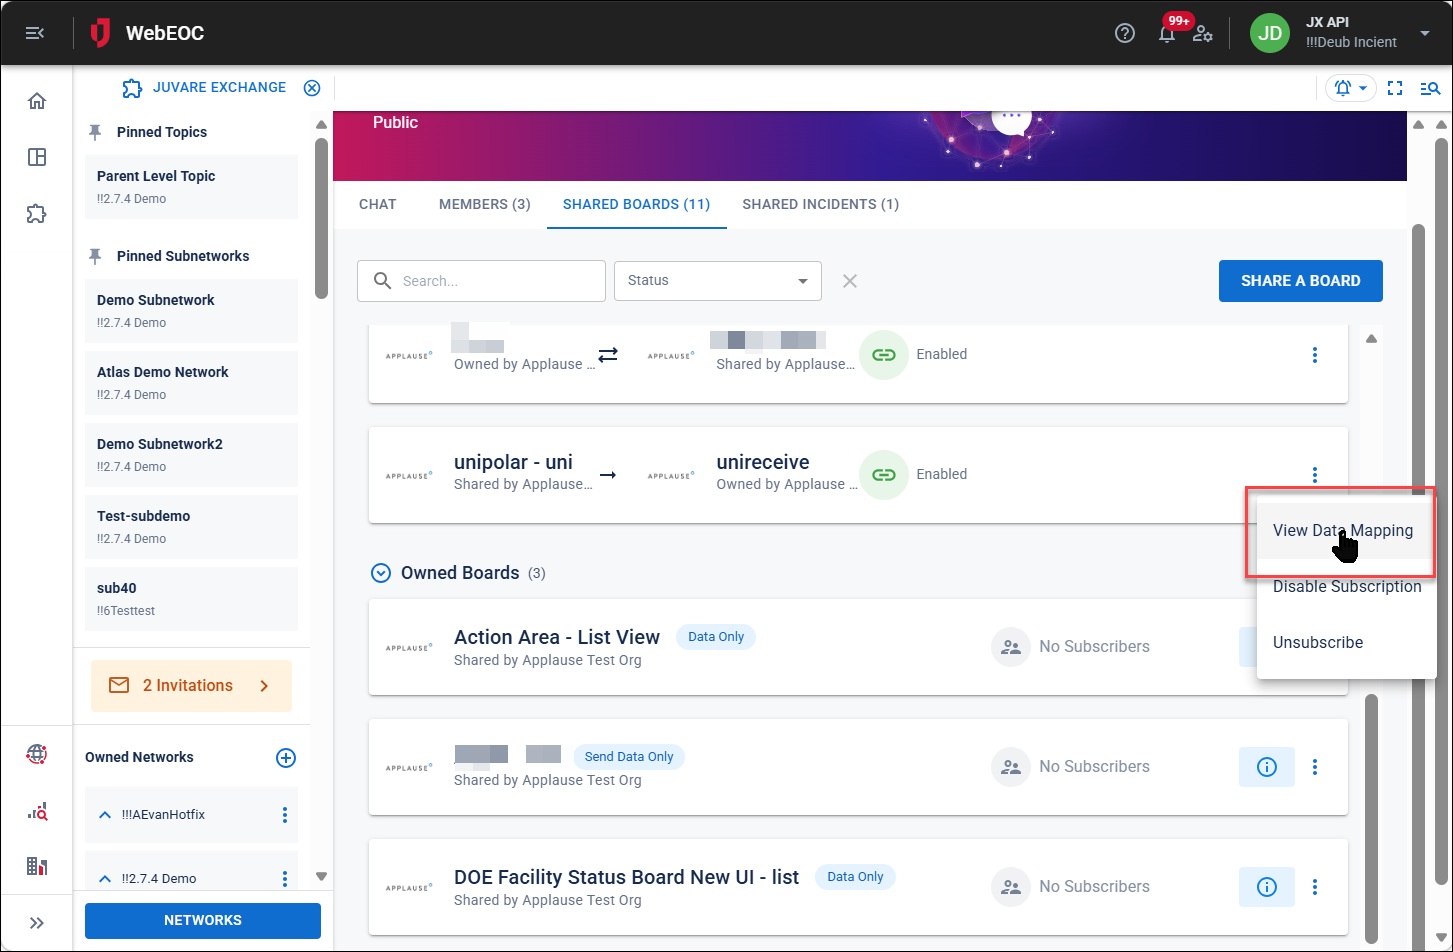Open more options for !!!AEvanHotfix network
This screenshot has width=1453, height=952.
(x=285, y=815)
